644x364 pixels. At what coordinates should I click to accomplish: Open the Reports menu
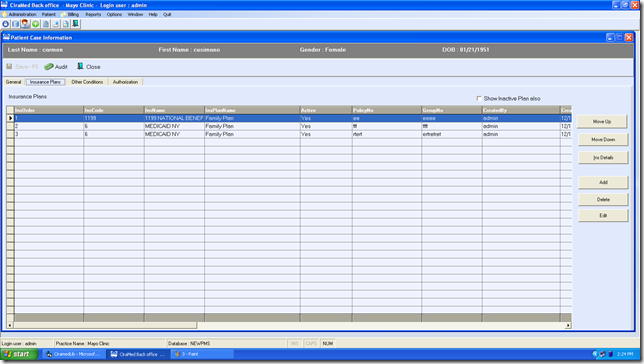pyautogui.click(x=93, y=14)
